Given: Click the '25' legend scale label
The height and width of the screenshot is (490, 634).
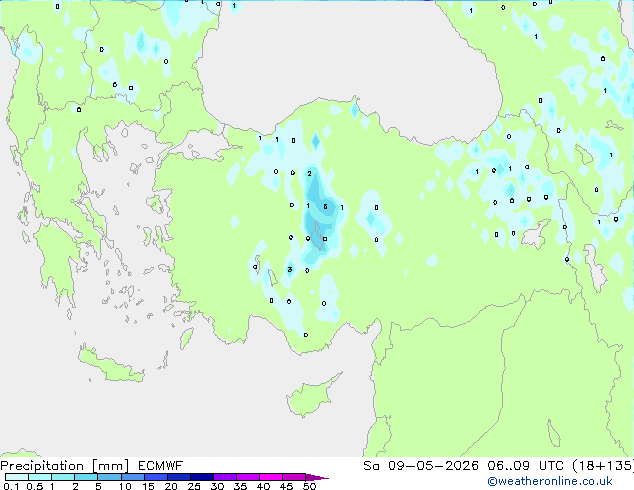Looking at the screenshot, I should 194,486.
